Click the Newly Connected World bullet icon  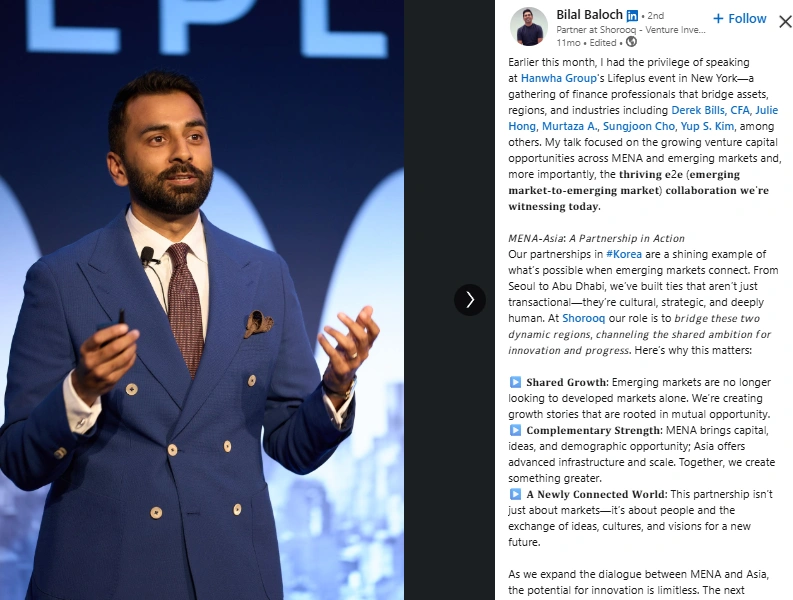click(x=515, y=494)
